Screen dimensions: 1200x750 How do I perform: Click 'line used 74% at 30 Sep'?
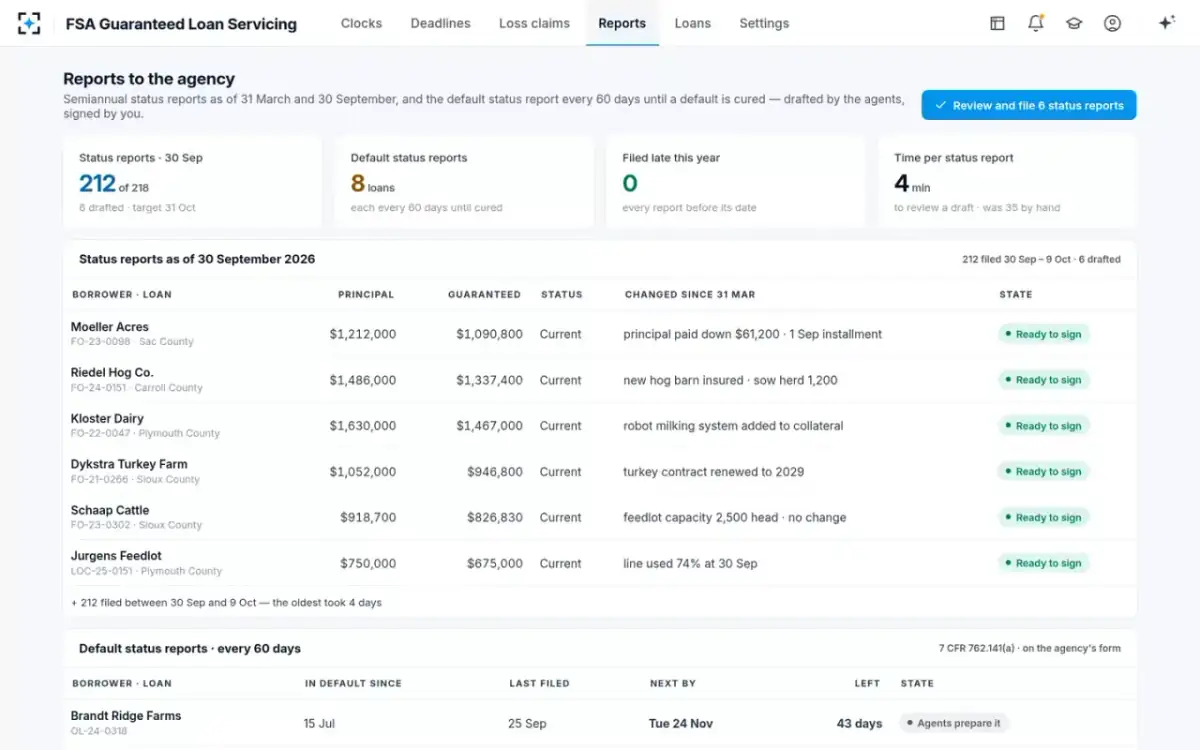(x=690, y=564)
